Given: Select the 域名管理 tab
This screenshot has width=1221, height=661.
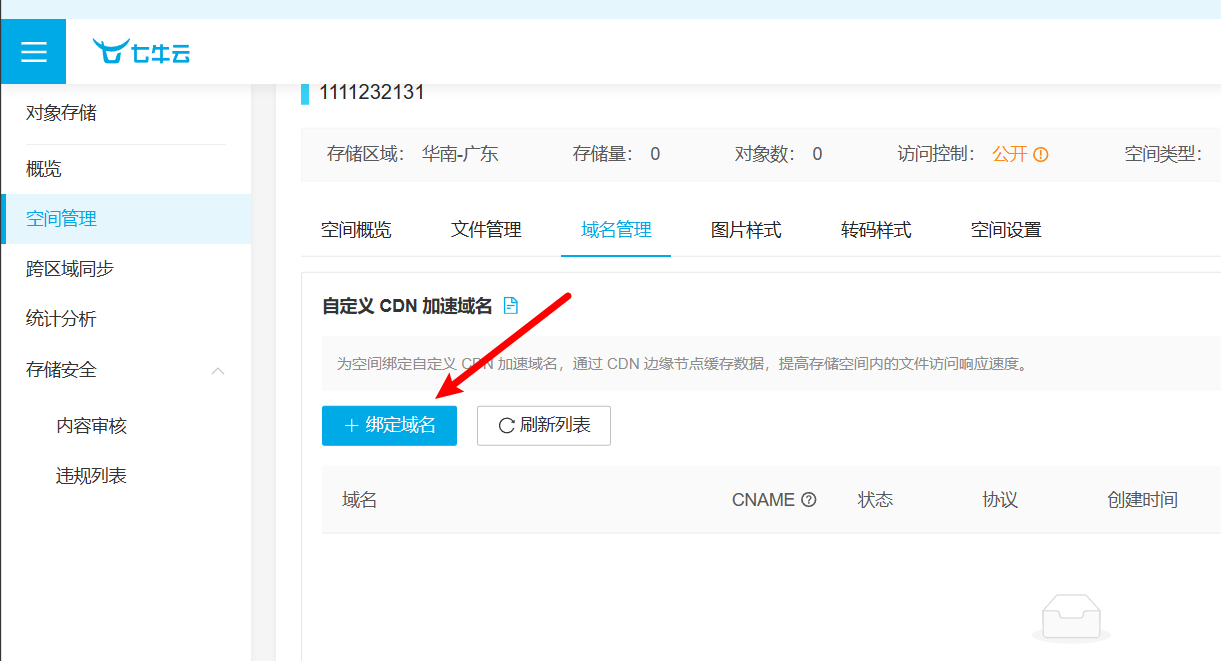Looking at the screenshot, I should (x=616, y=230).
